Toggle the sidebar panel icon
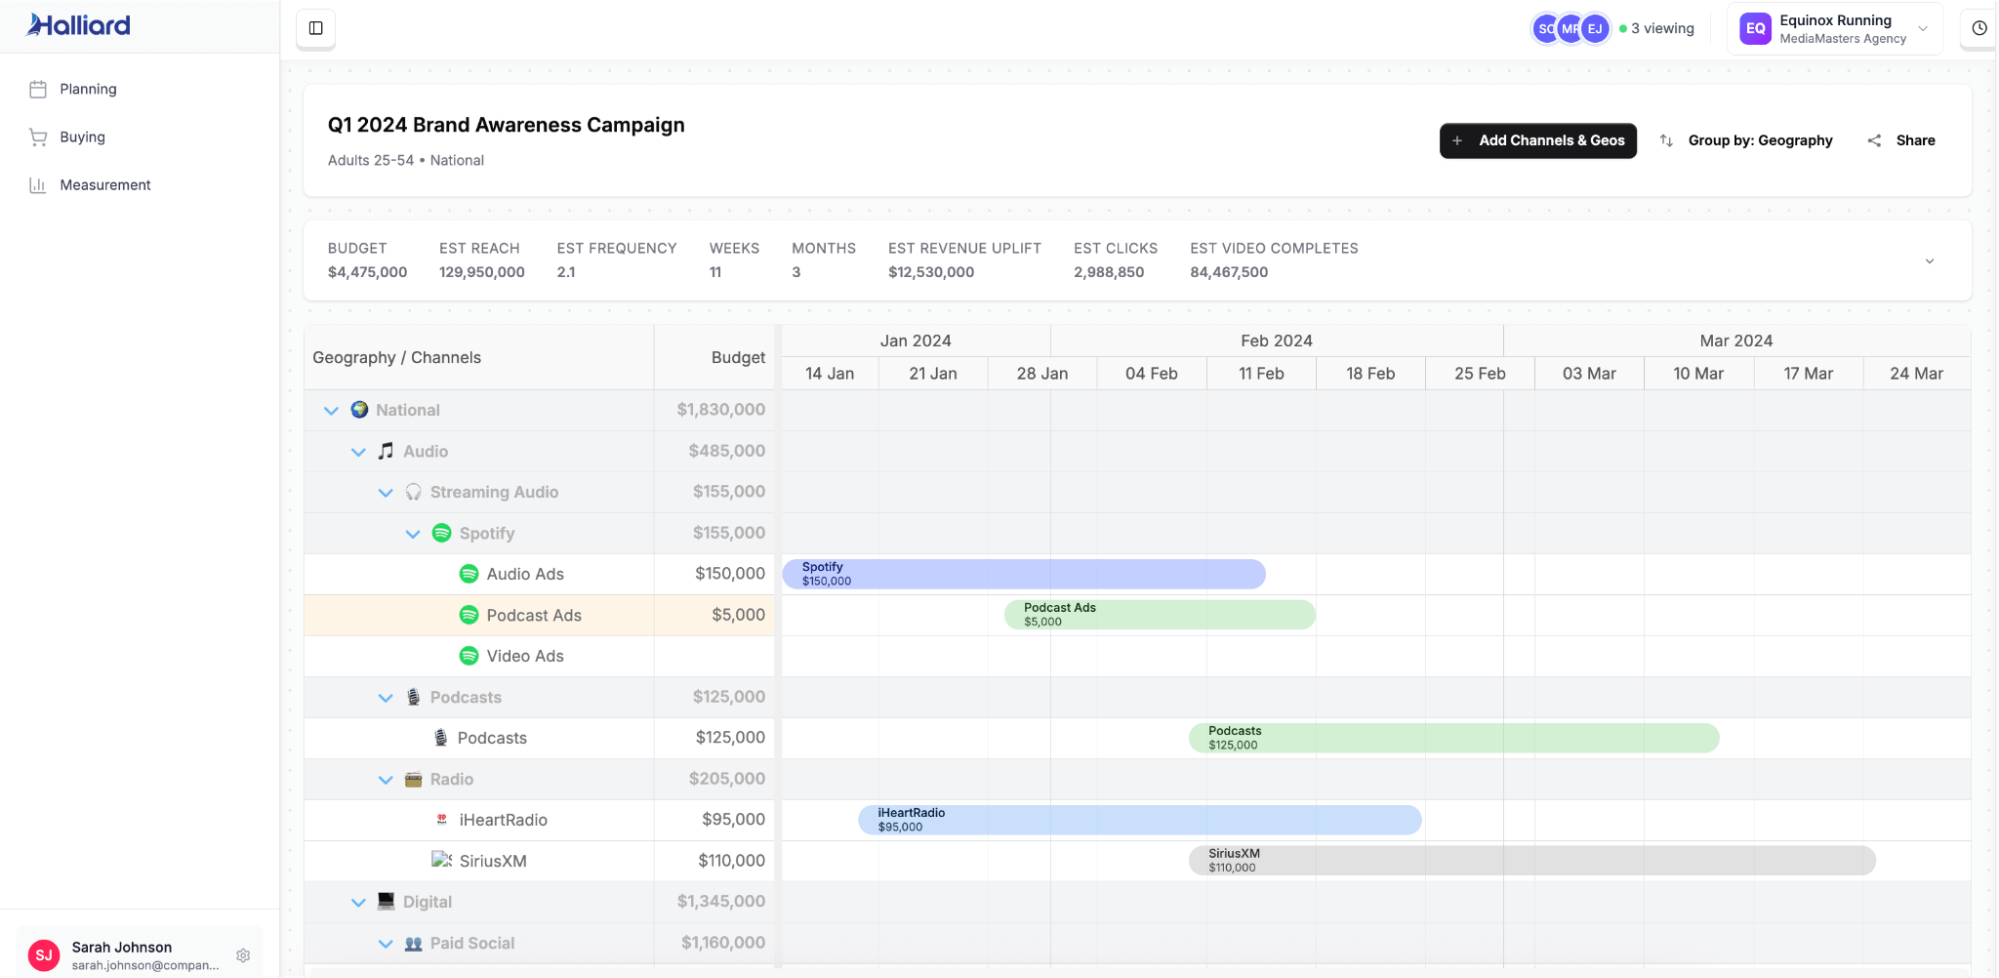Viewport: 1999px width, 978px height. click(x=316, y=28)
